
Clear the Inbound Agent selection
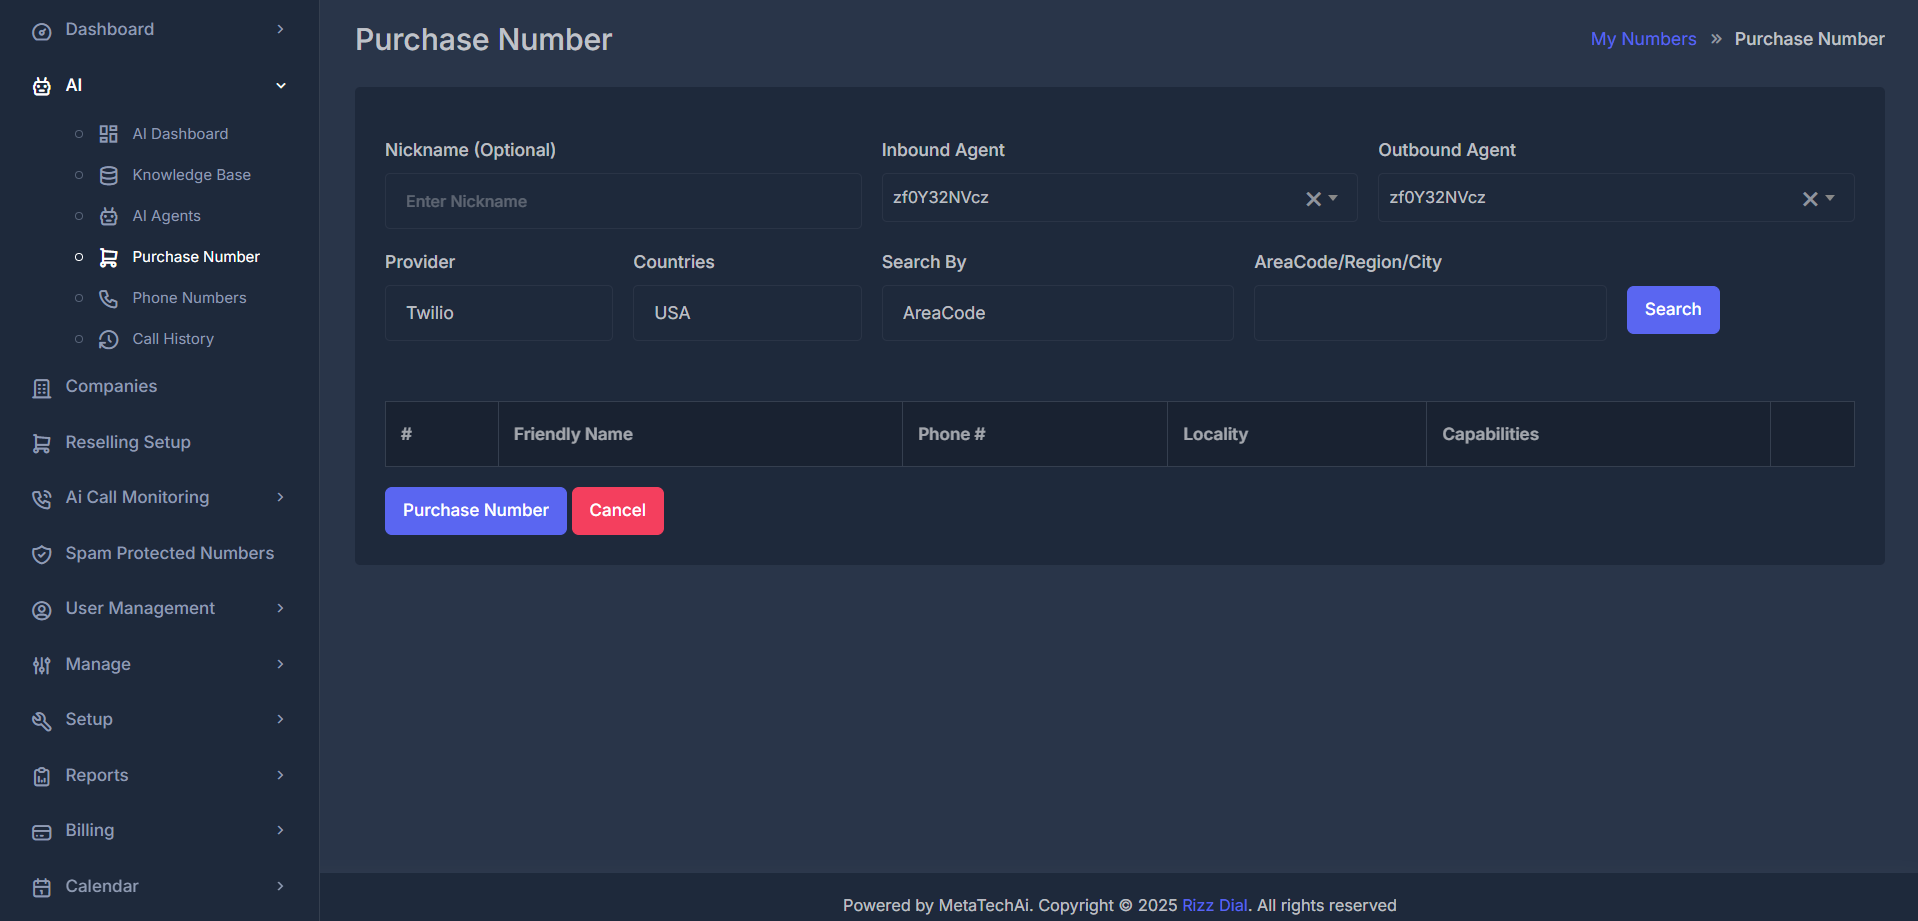click(1313, 199)
